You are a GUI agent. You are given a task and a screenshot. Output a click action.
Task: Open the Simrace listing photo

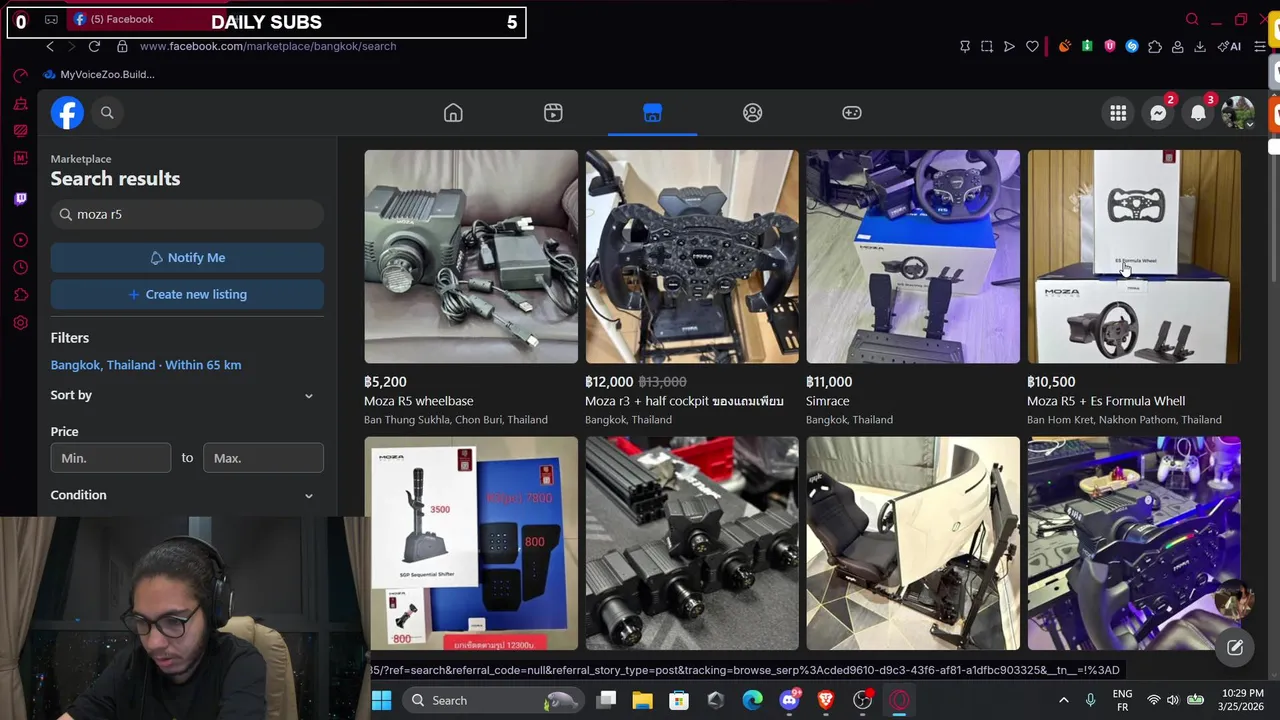click(913, 256)
